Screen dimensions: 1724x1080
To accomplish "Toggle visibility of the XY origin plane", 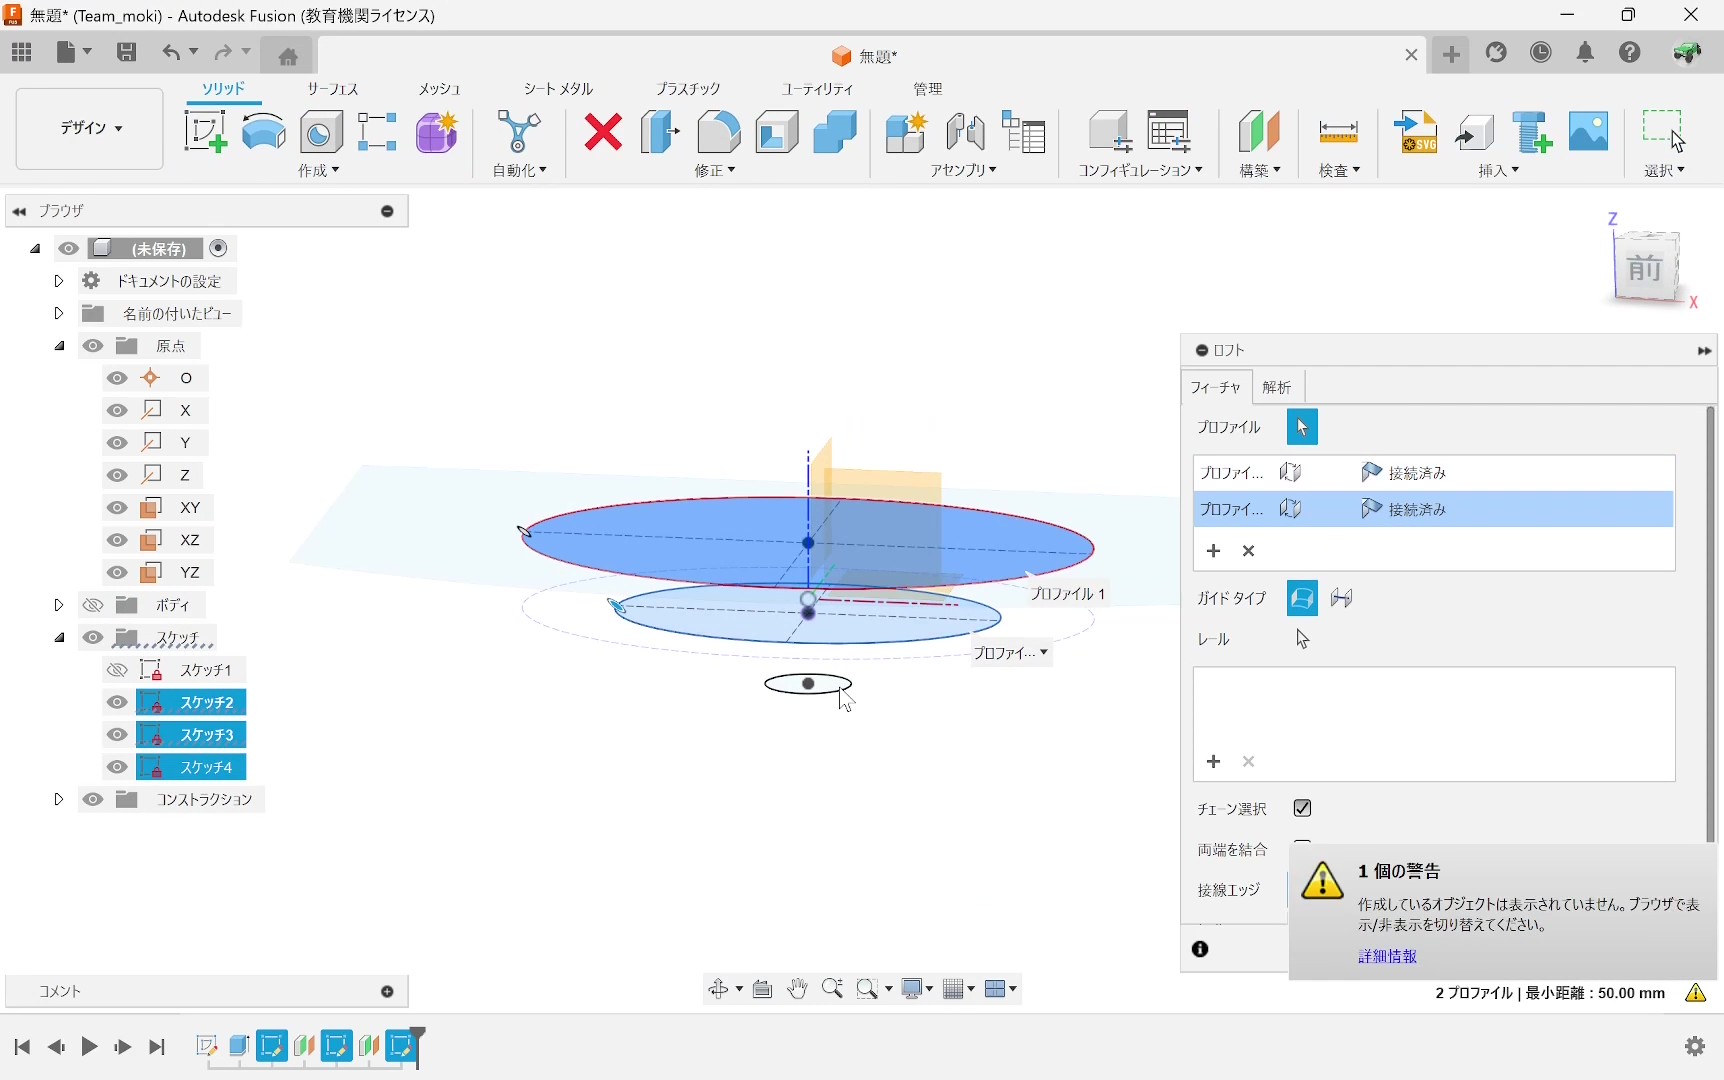I will [x=117, y=508].
